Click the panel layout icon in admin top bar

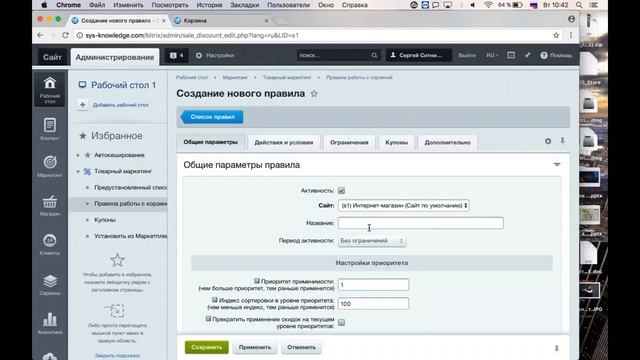coord(511,55)
